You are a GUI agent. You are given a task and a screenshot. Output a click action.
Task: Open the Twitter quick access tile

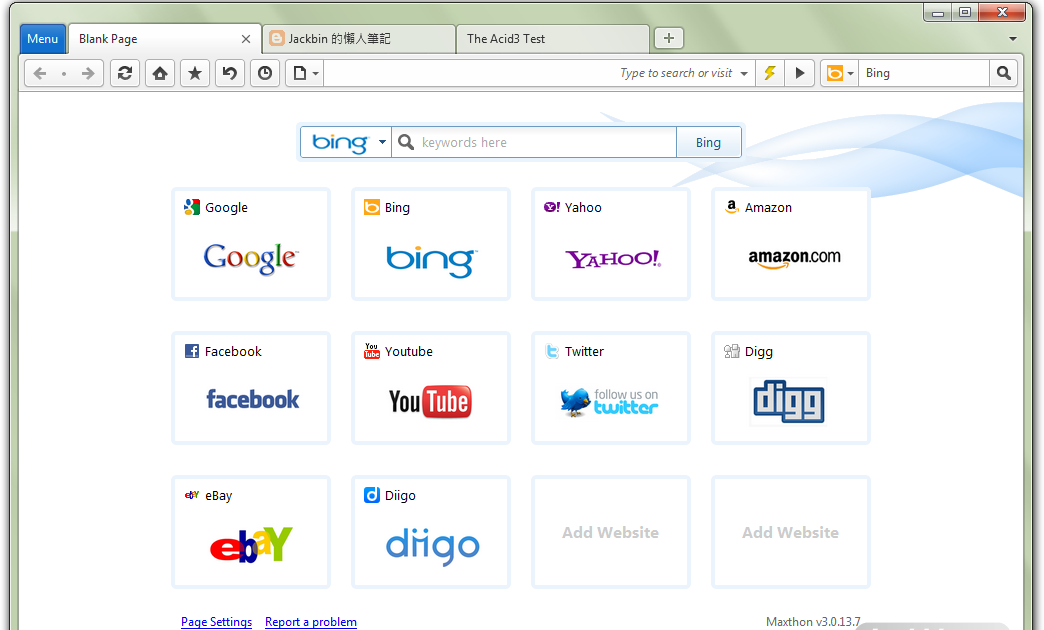611,388
